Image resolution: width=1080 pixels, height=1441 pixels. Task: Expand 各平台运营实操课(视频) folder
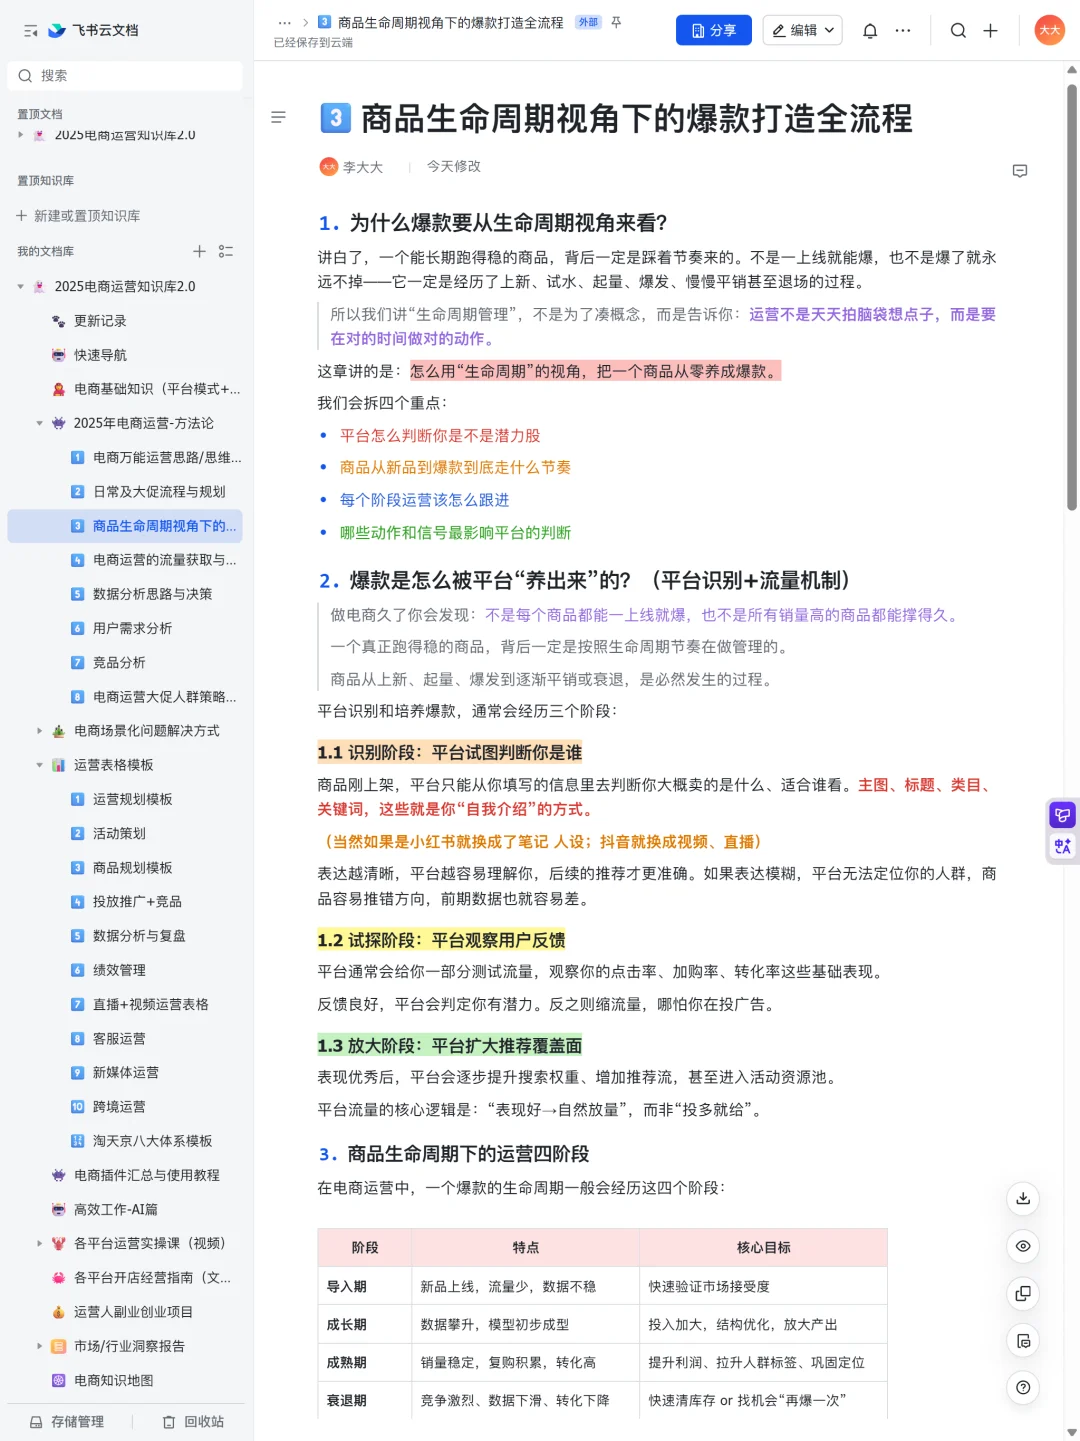coord(40,1244)
